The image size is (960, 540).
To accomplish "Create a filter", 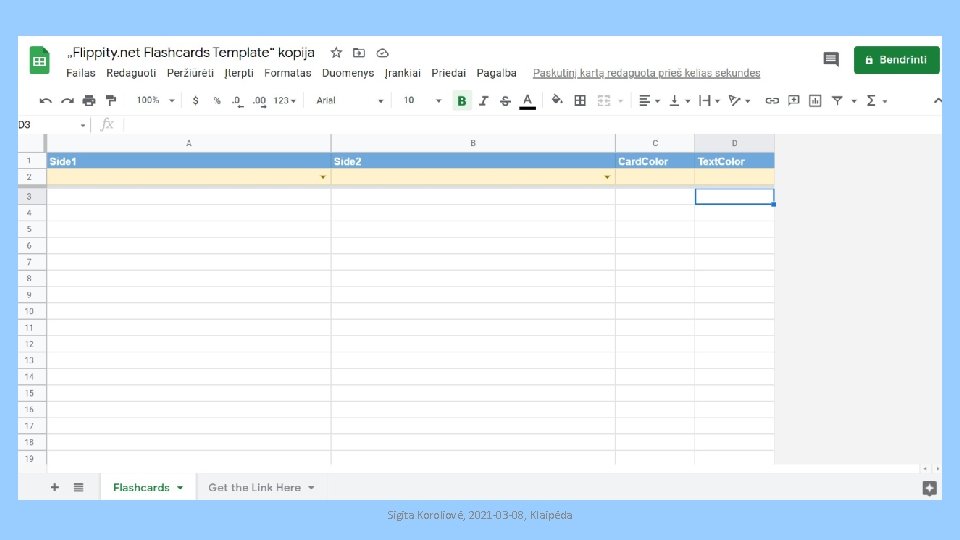I will (837, 100).
